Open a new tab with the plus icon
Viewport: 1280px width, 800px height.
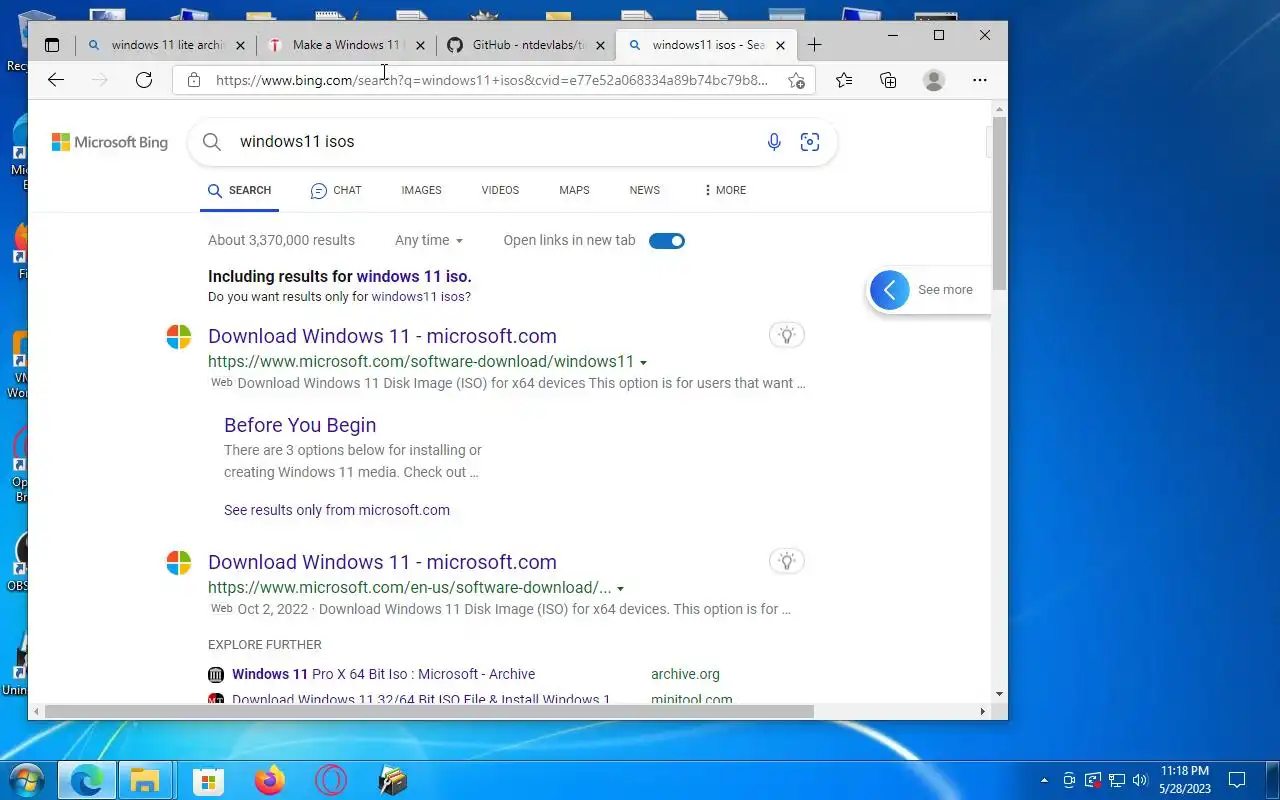[814, 45]
